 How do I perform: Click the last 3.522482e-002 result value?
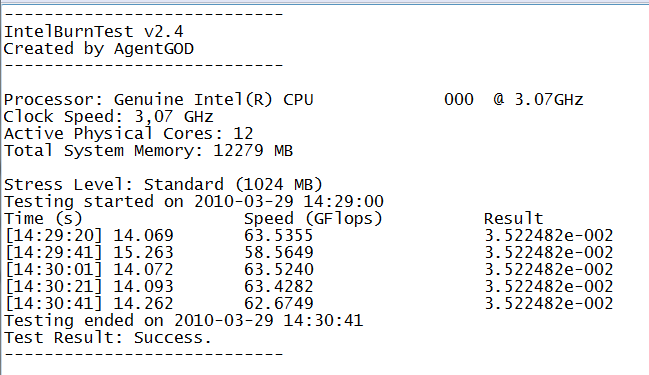point(548,303)
